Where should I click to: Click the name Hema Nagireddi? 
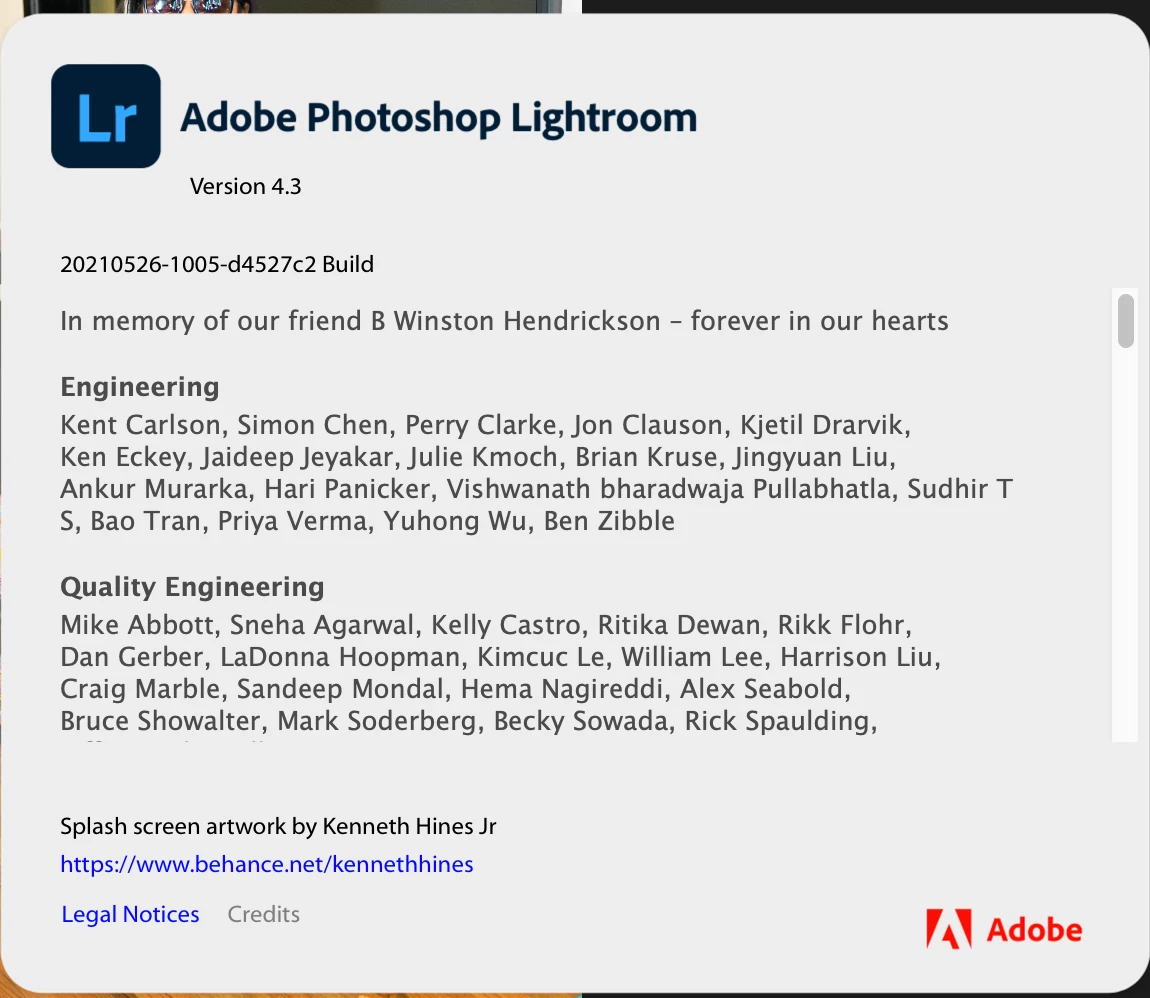(562, 689)
